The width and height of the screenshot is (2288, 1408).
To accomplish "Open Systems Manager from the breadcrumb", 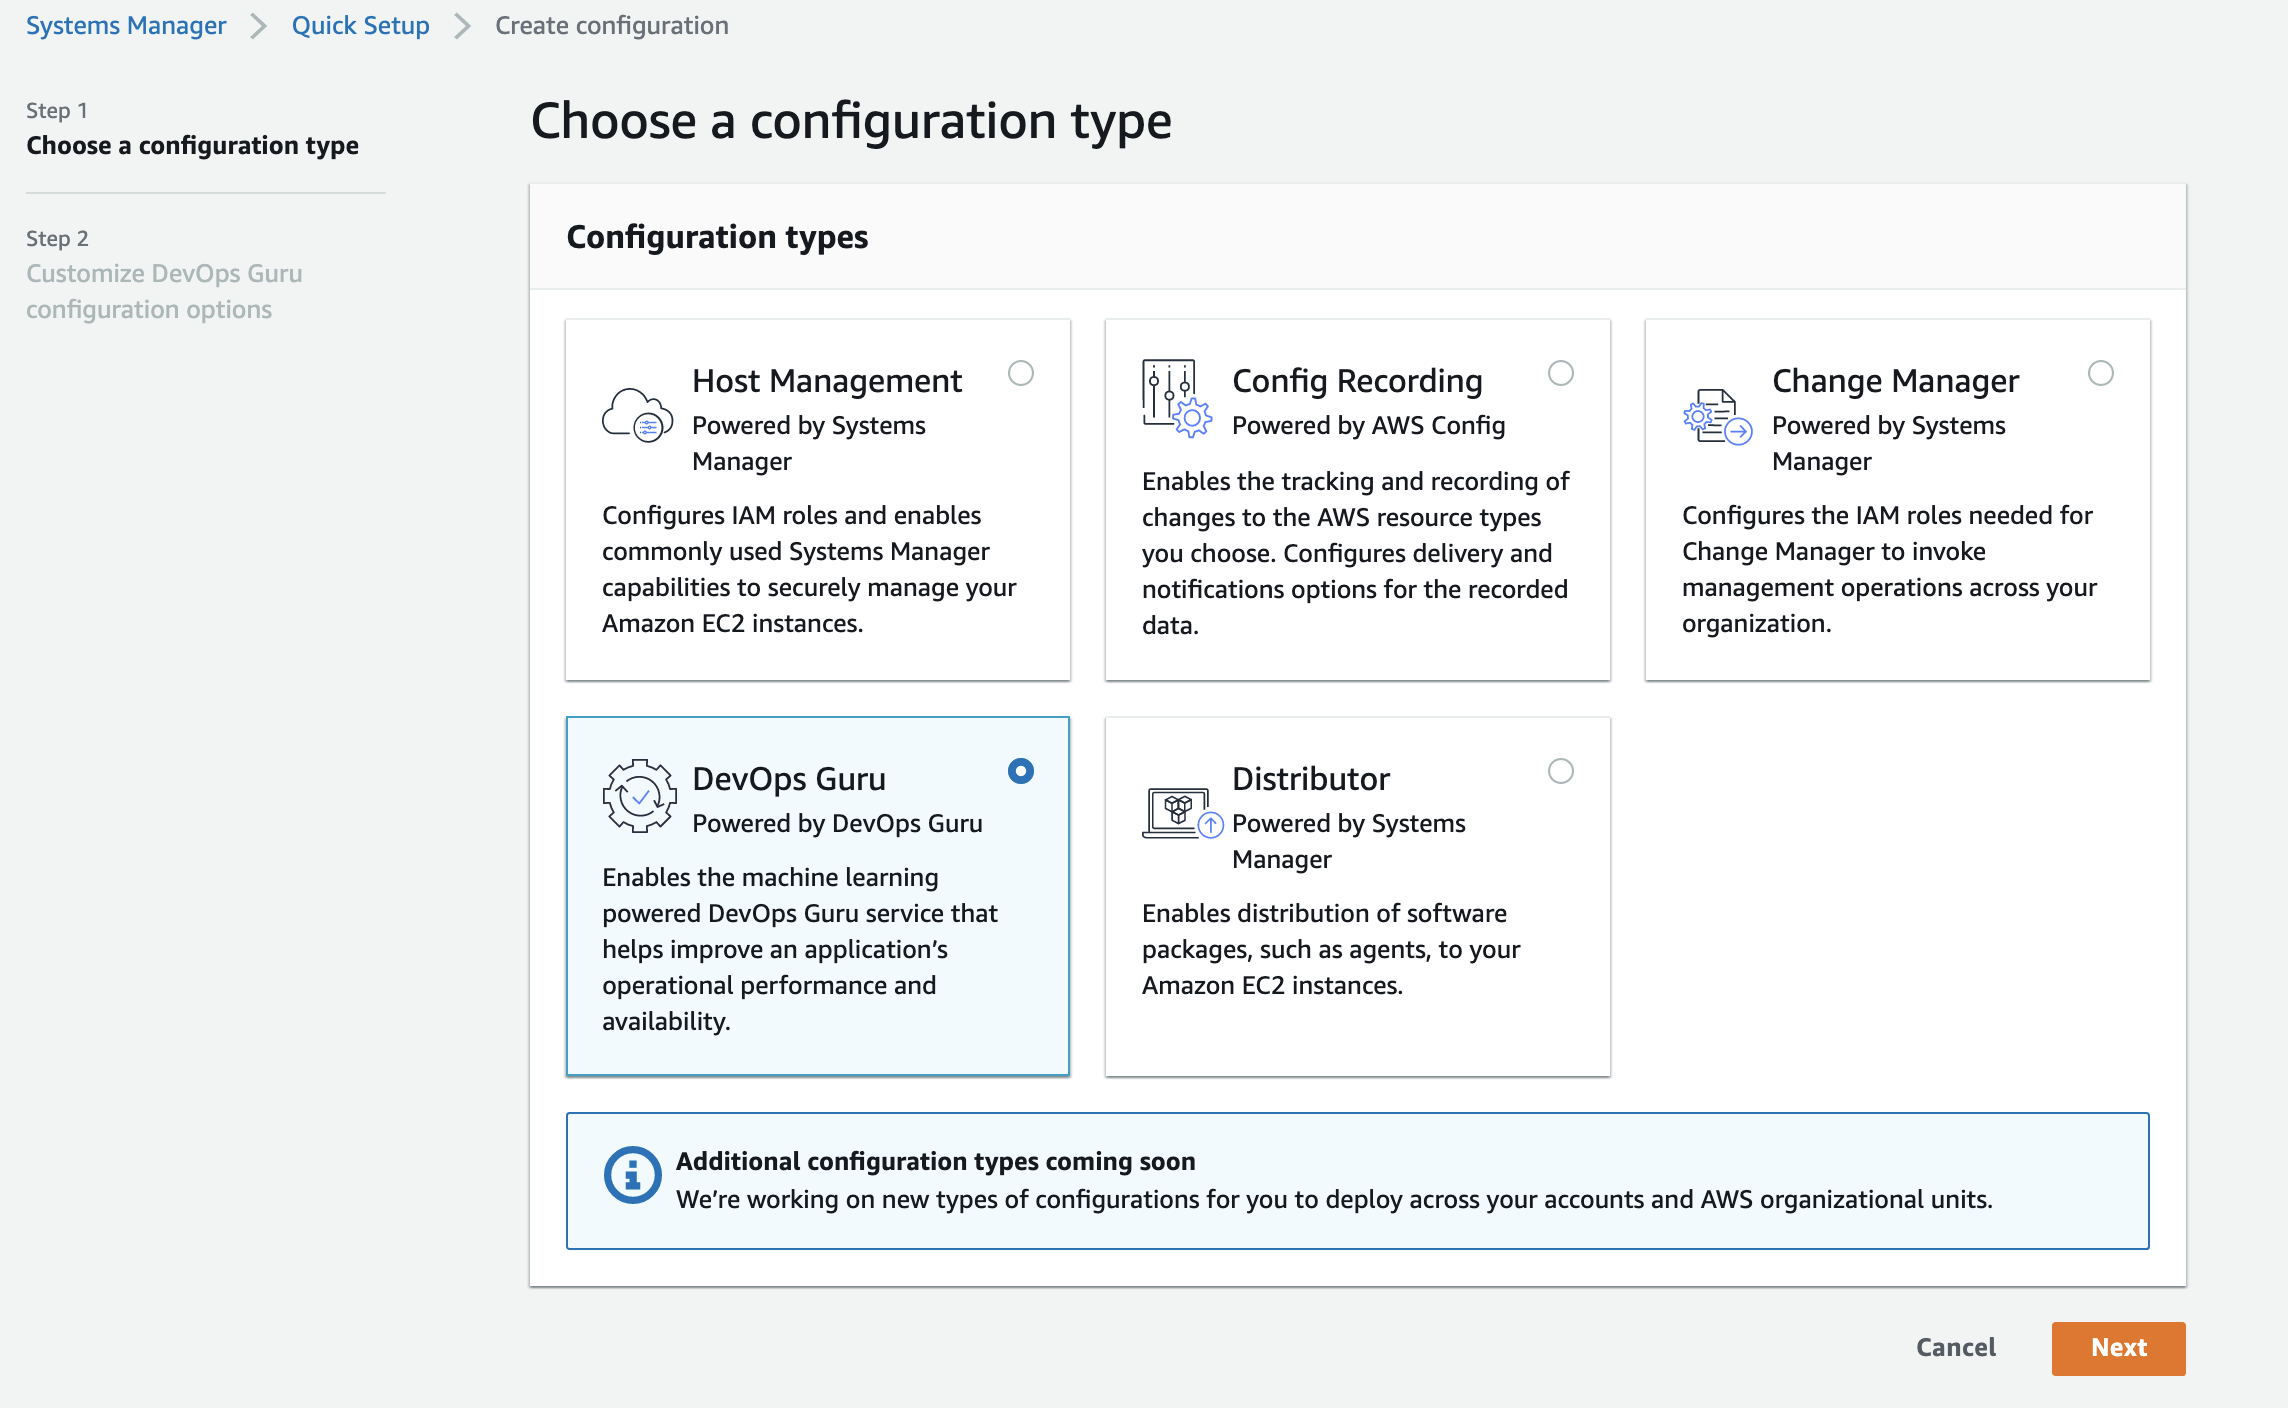I will [x=125, y=25].
